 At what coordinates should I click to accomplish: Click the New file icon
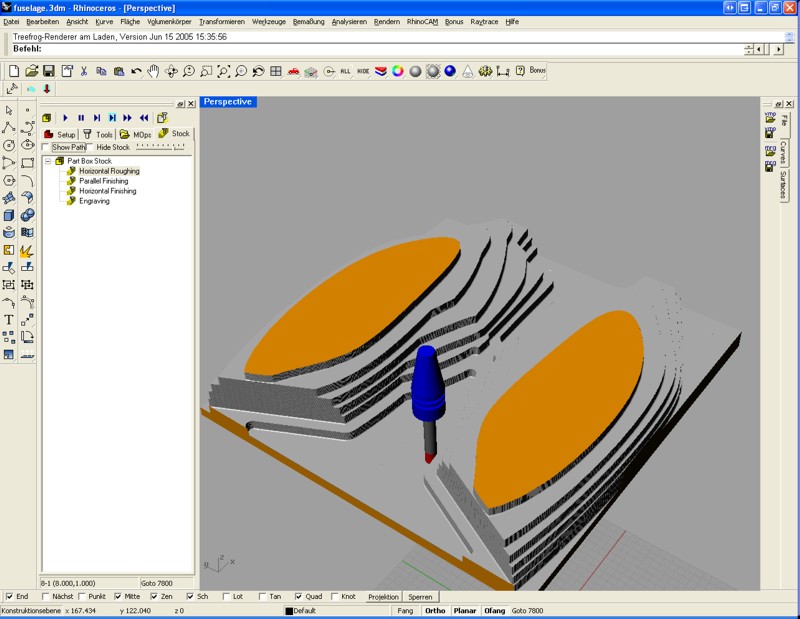coord(14,71)
